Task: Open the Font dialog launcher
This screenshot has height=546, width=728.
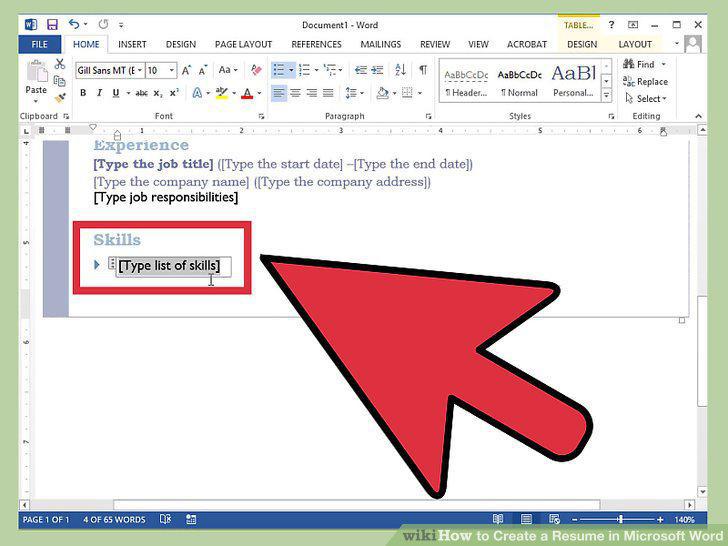Action: click(261, 116)
